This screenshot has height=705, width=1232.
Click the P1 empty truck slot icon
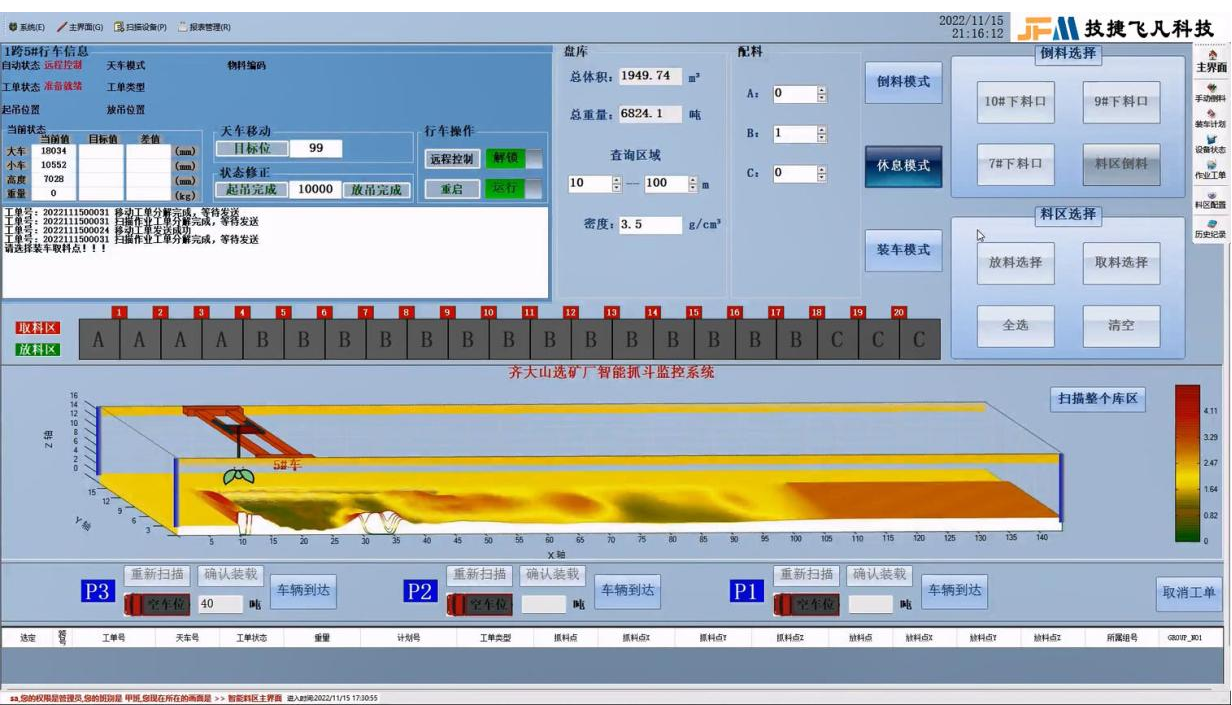pos(807,604)
